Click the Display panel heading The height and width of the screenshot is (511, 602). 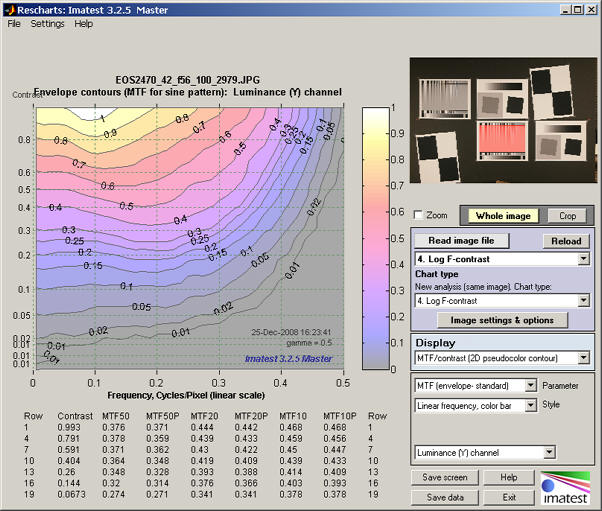coord(435,343)
